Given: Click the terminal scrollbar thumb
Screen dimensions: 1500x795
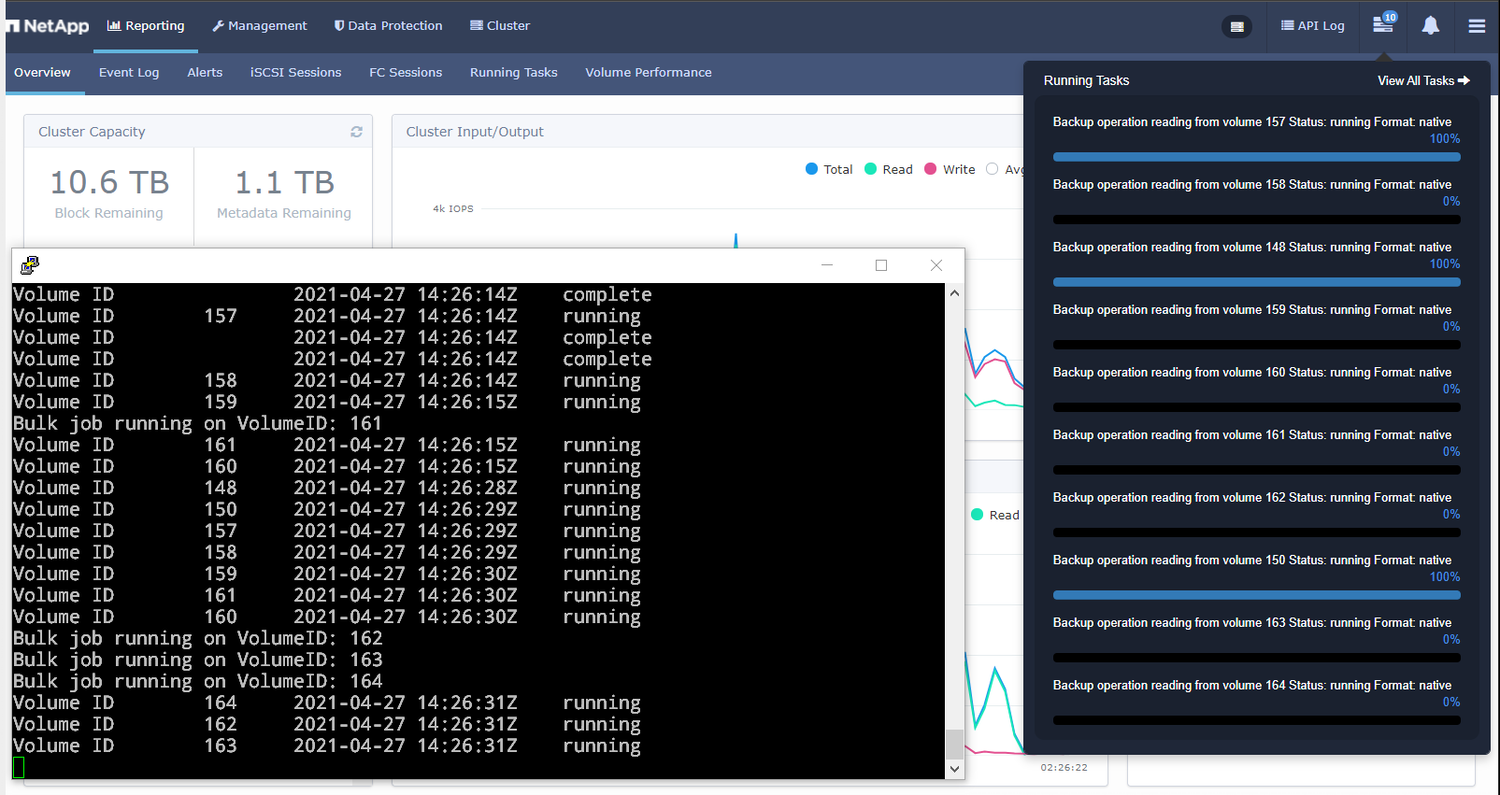Looking at the screenshot, I should click(x=954, y=744).
